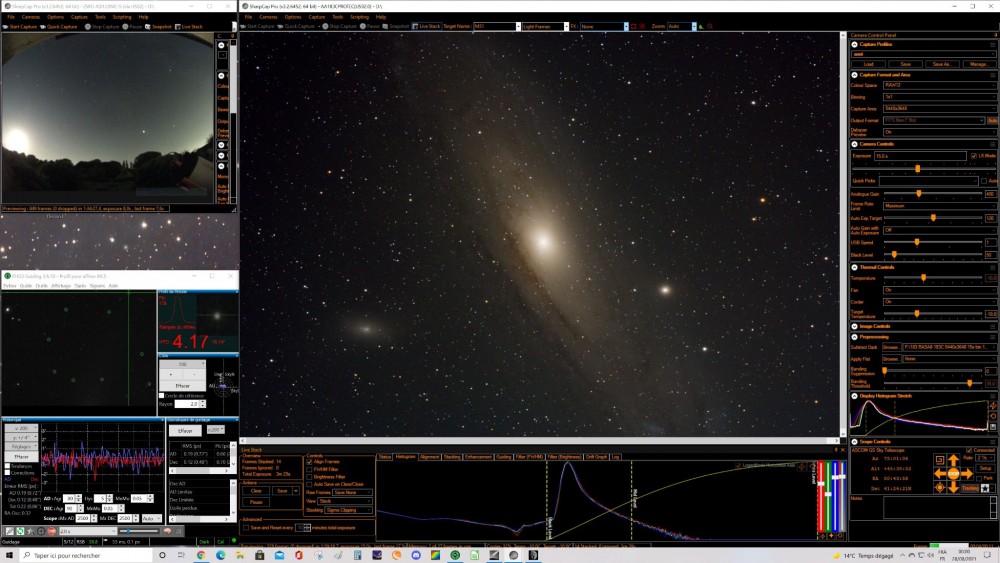
Task: Click the Target Name input field
Action: point(496,27)
